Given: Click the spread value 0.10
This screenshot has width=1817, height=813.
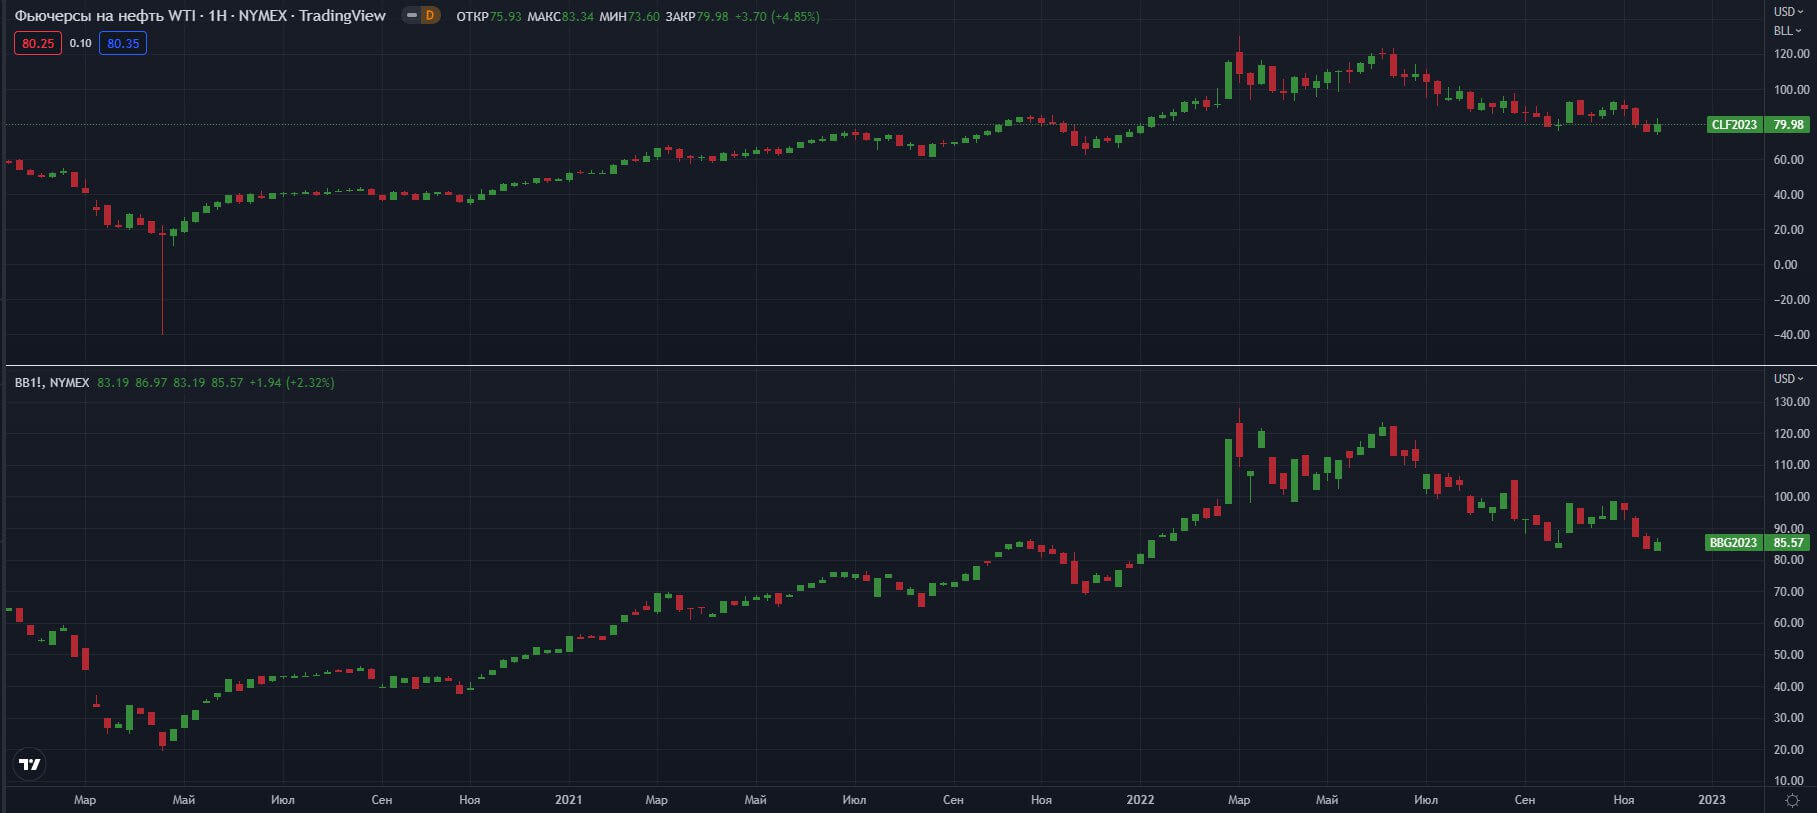Looking at the screenshot, I should pyautogui.click(x=80, y=43).
